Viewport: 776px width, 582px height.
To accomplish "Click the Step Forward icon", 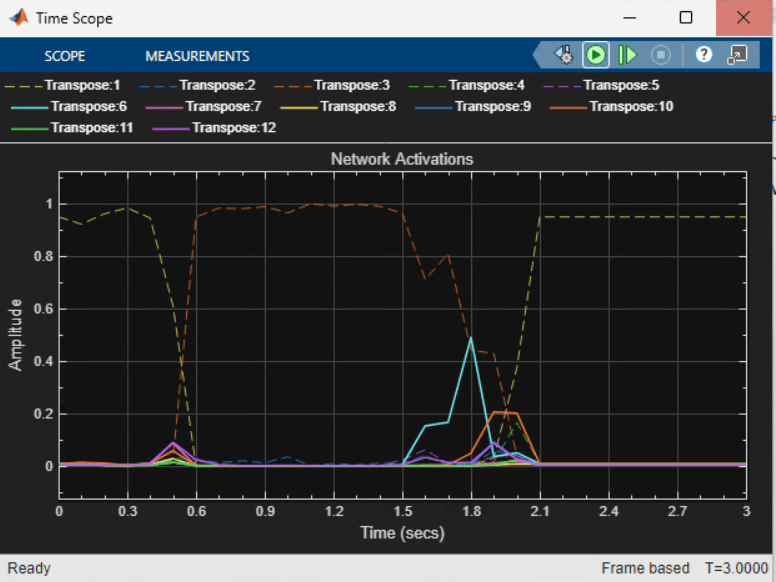I will point(627,55).
